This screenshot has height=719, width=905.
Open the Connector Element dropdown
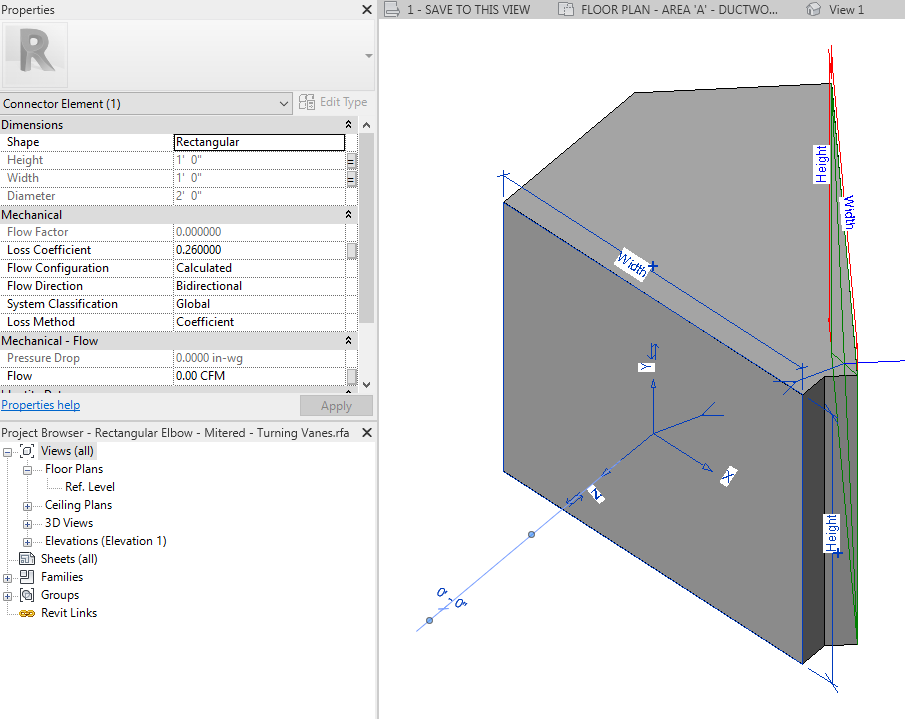283,104
